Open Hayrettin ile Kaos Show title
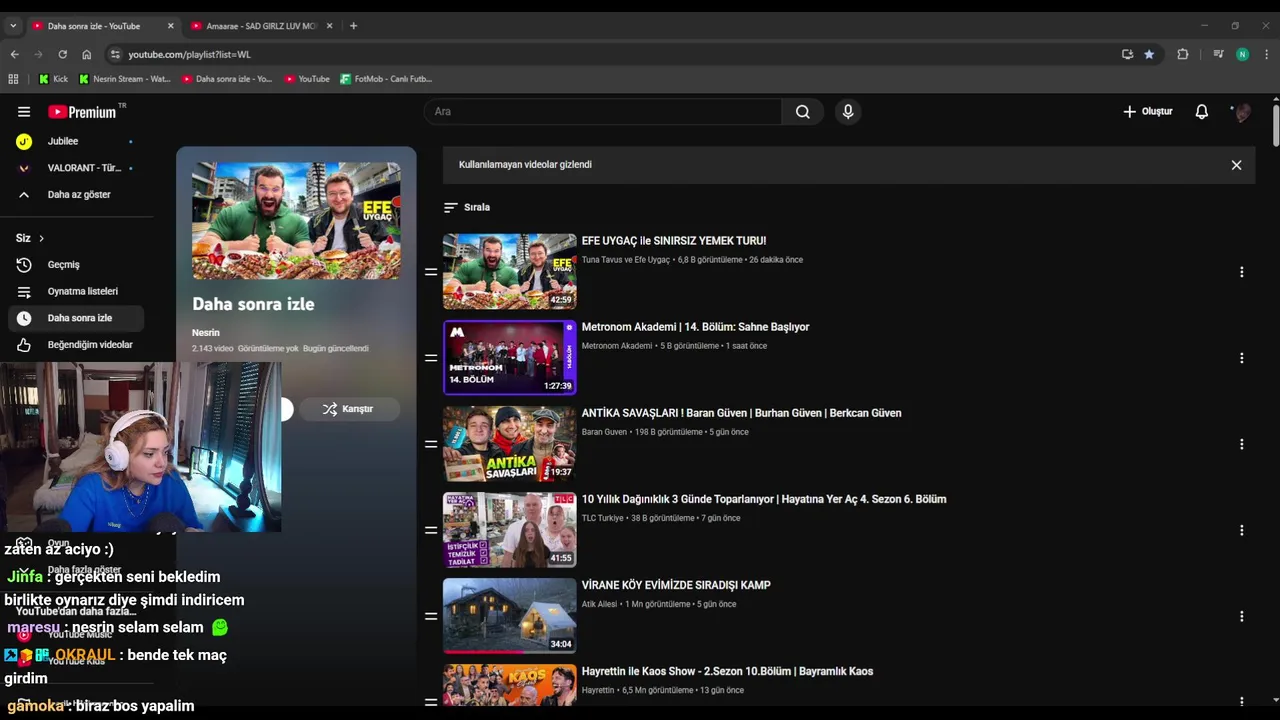The height and width of the screenshot is (720, 1280). click(727, 671)
